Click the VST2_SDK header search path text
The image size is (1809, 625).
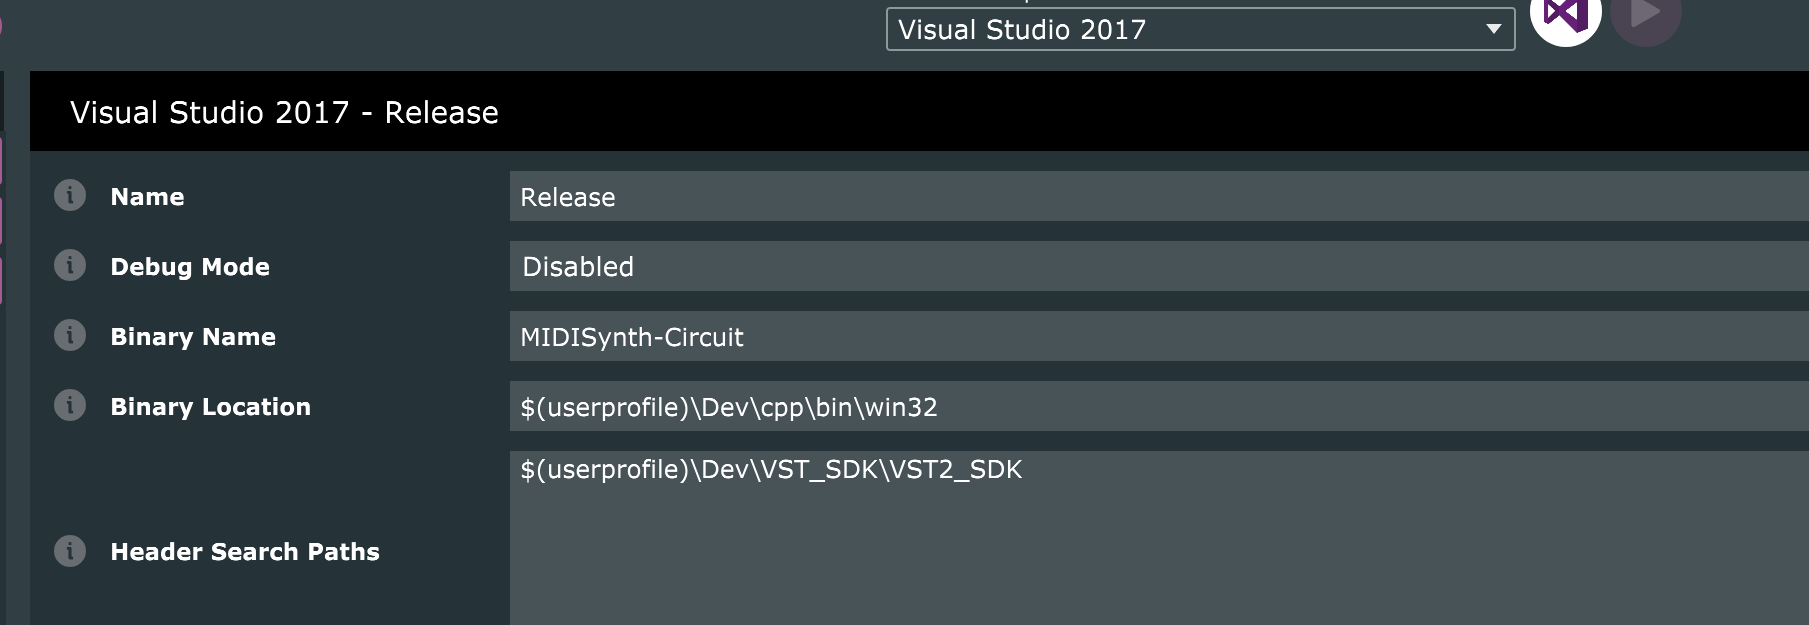[771, 470]
